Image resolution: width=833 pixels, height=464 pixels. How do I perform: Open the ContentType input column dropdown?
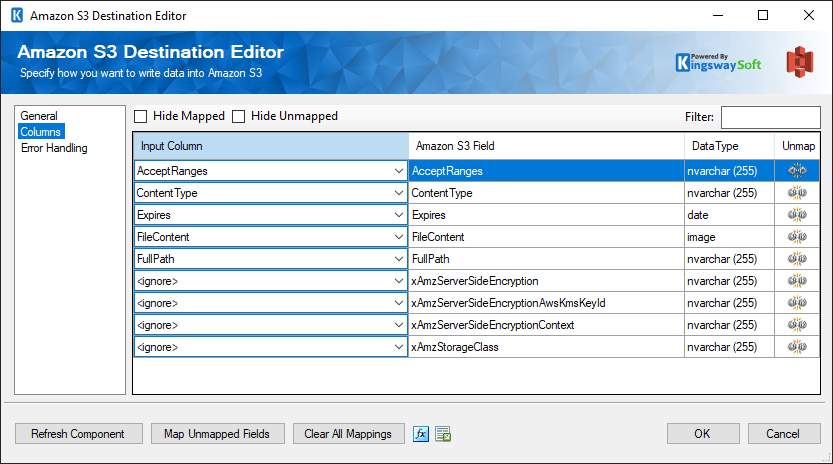tap(399, 193)
